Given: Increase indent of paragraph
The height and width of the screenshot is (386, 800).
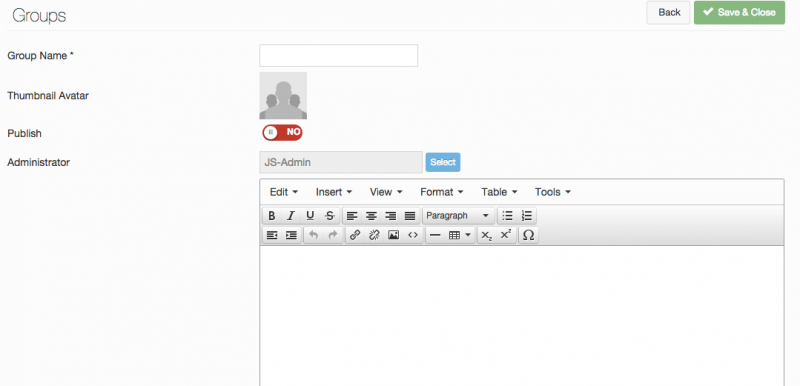Looking at the screenshot, I should click(291, 235).
